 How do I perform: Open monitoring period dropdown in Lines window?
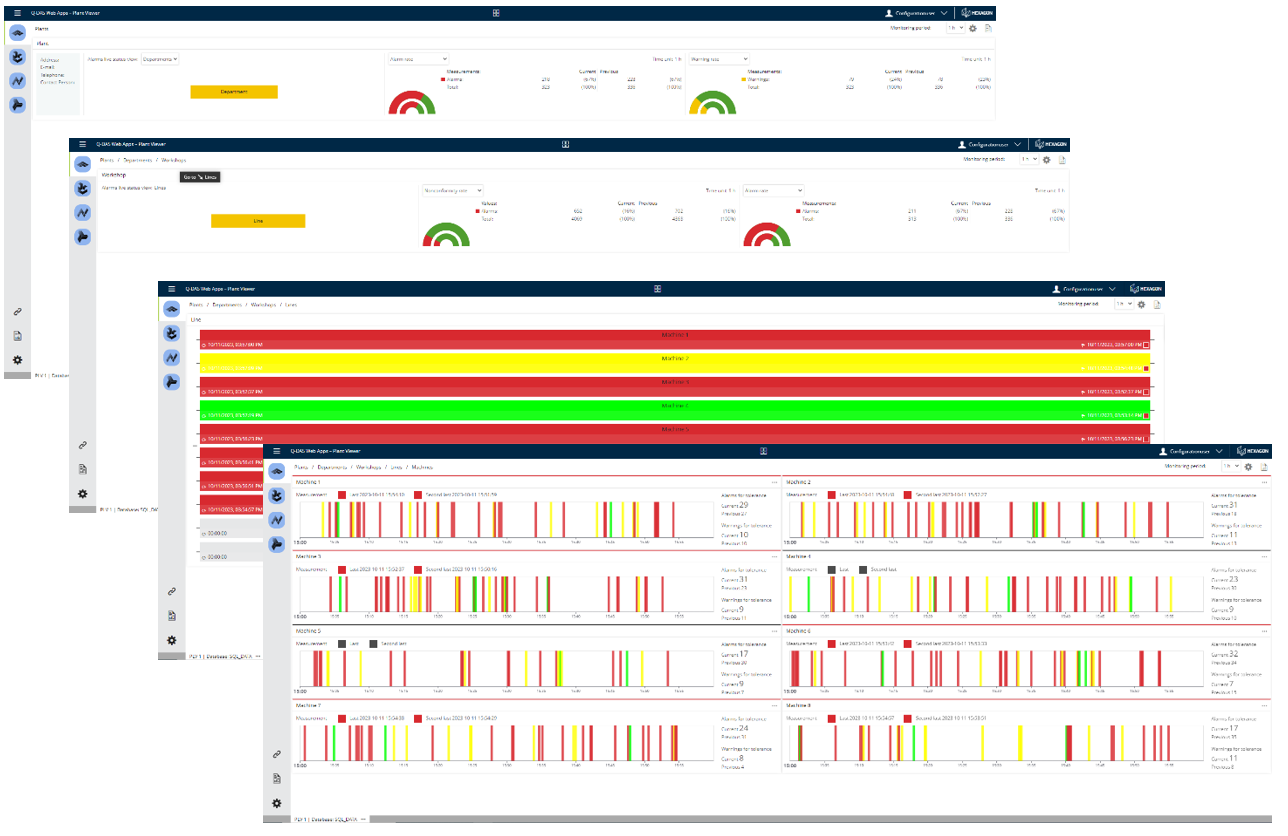[1123, 304]
